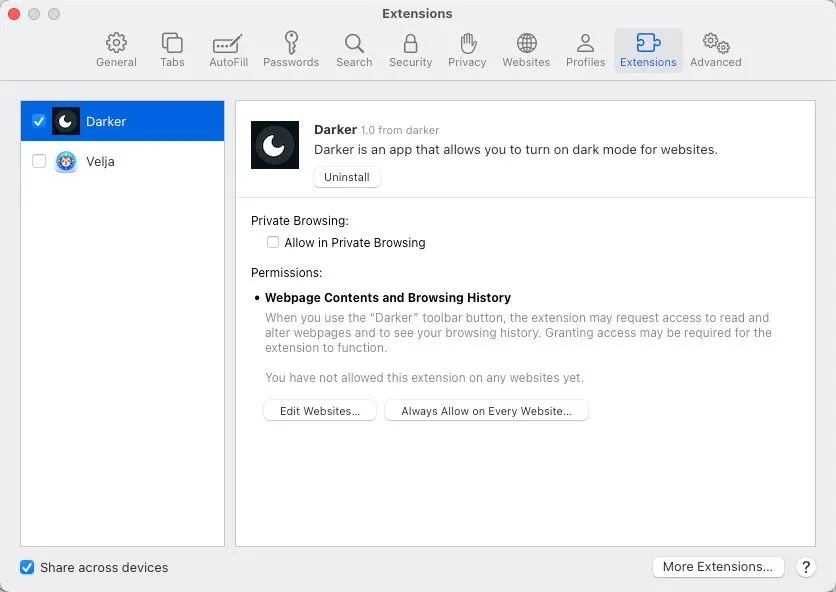
Task: Open the General preferences pane
Action: click(x=116, y=48)
